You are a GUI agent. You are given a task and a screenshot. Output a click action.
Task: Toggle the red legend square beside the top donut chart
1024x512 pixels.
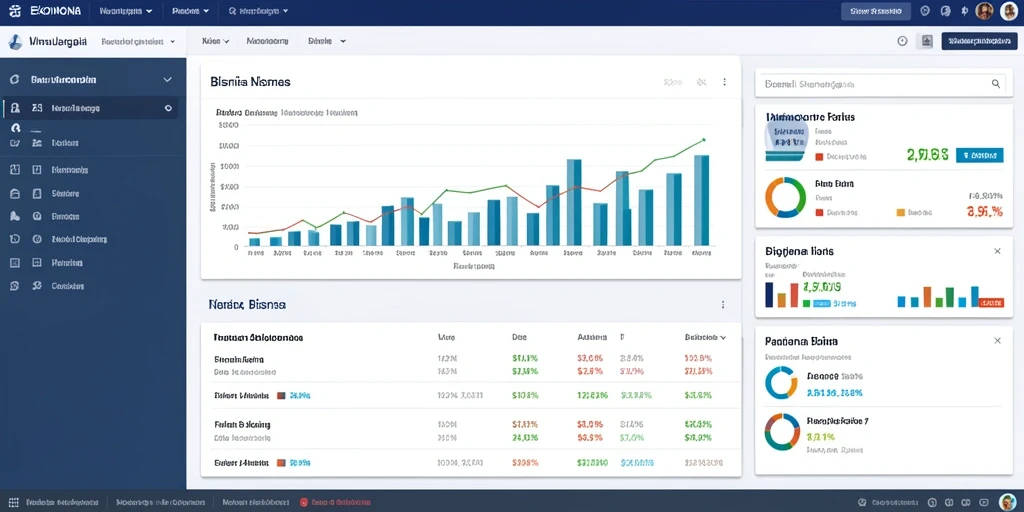819,212
